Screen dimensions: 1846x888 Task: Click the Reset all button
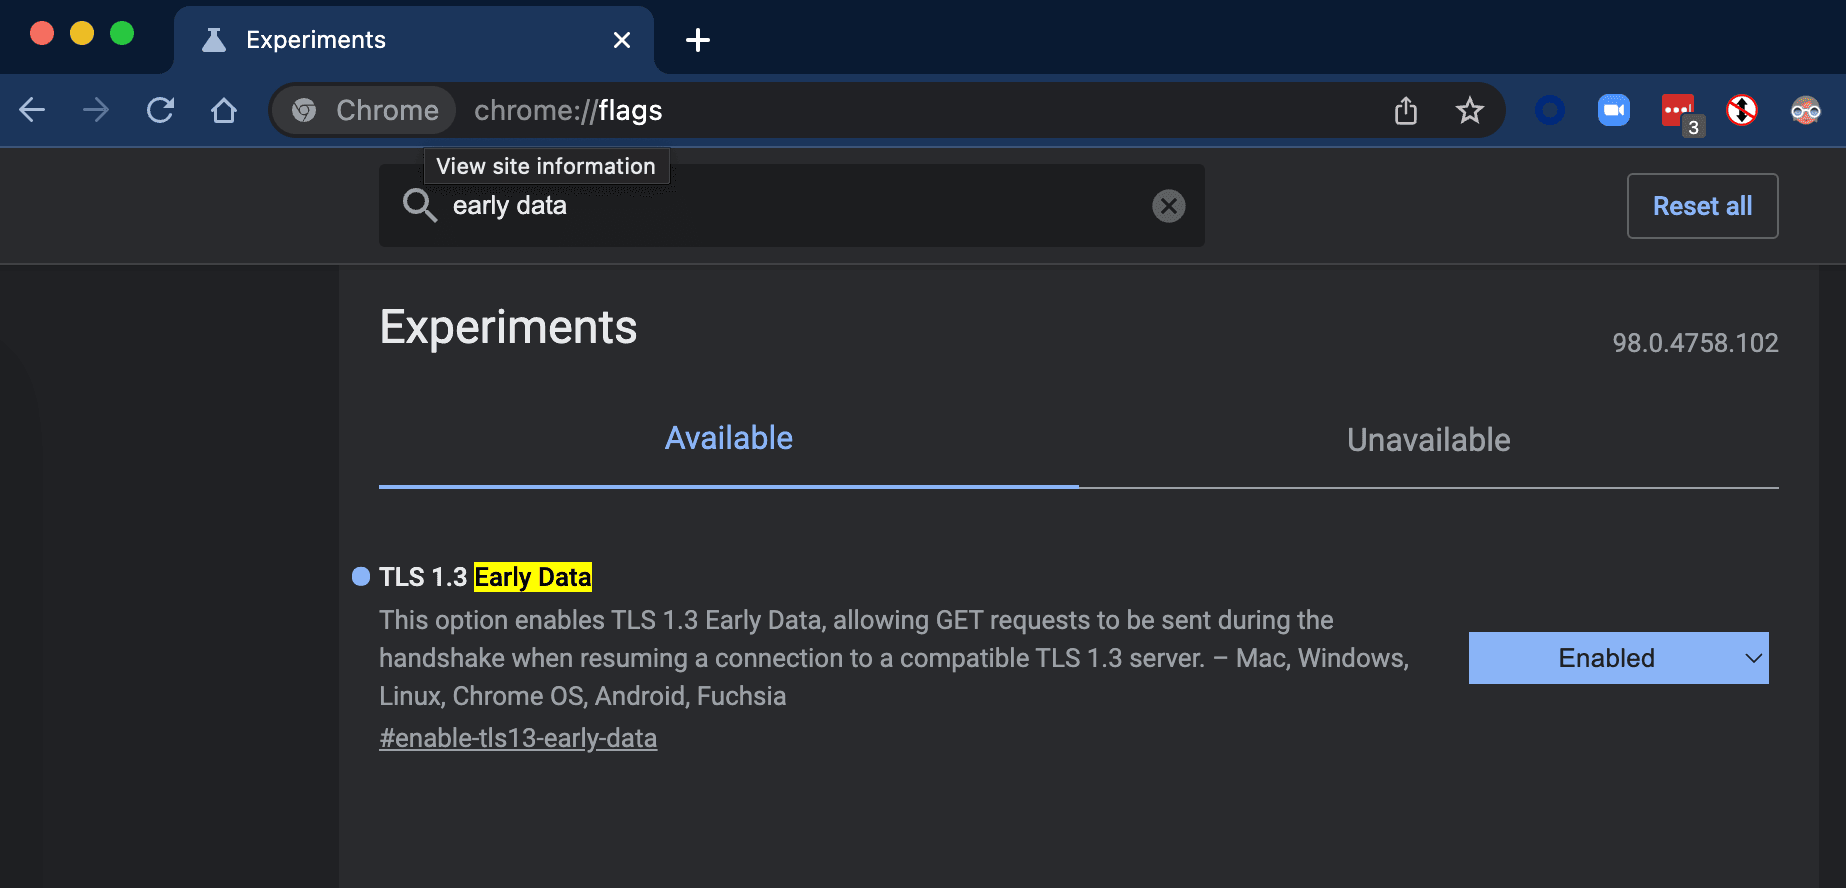click(x=1702, y=206)
